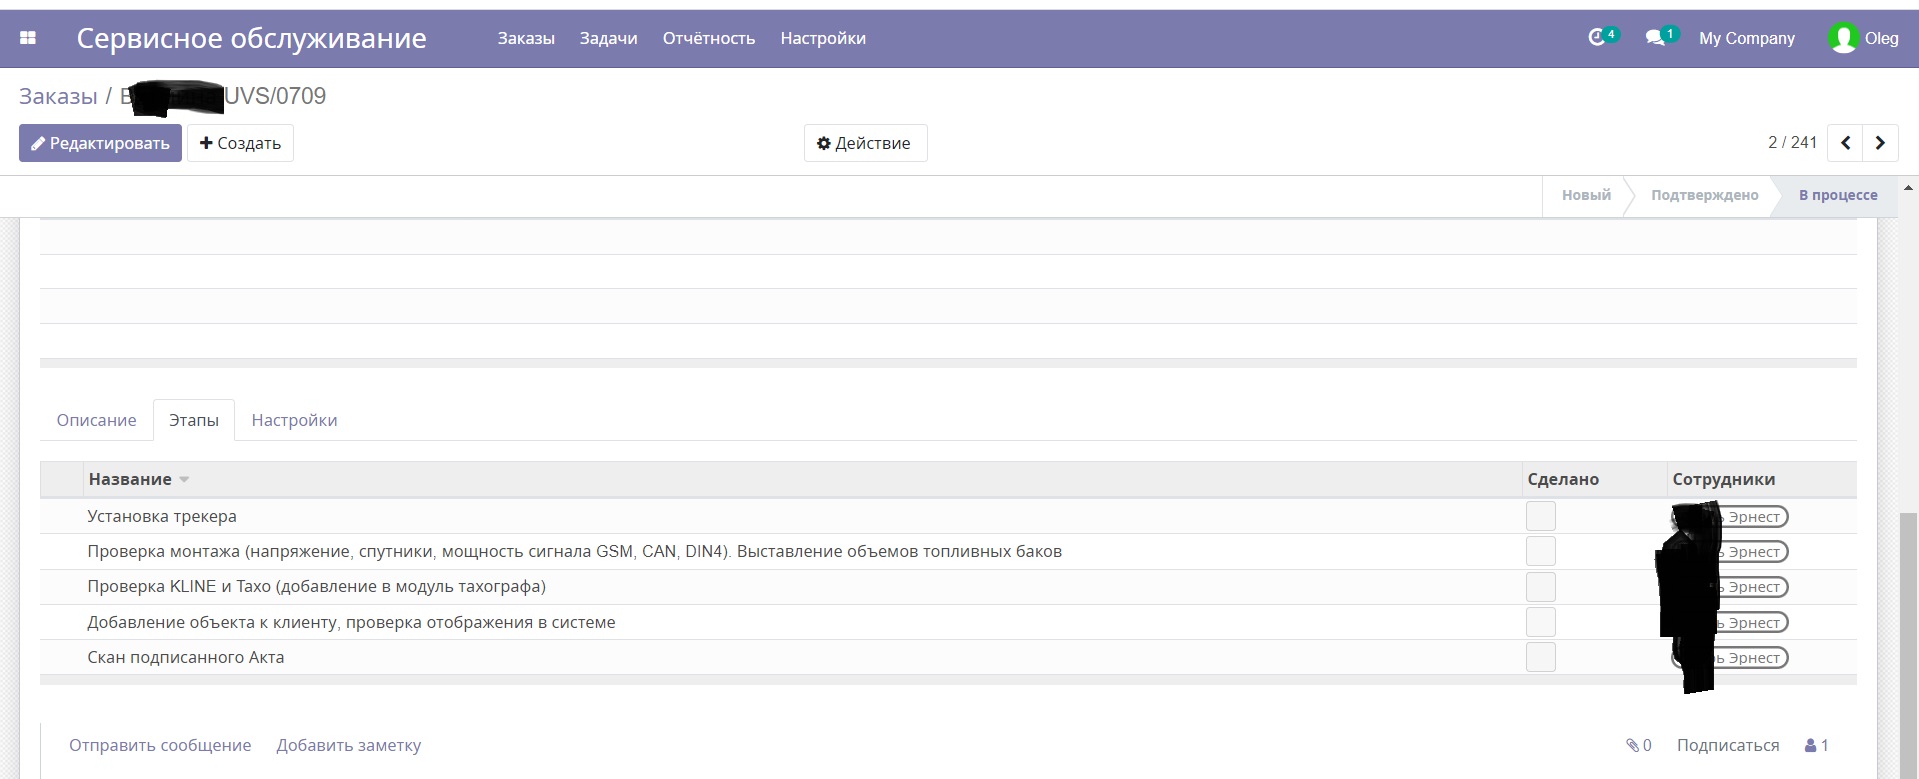Open the My Company switcher
This screenshot has width=1919, height=779.
click(1746, 38)
